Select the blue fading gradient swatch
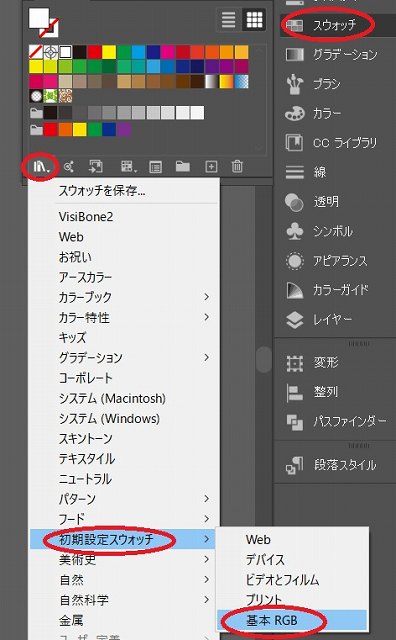 pyautogui.click(x=241, y=81)
